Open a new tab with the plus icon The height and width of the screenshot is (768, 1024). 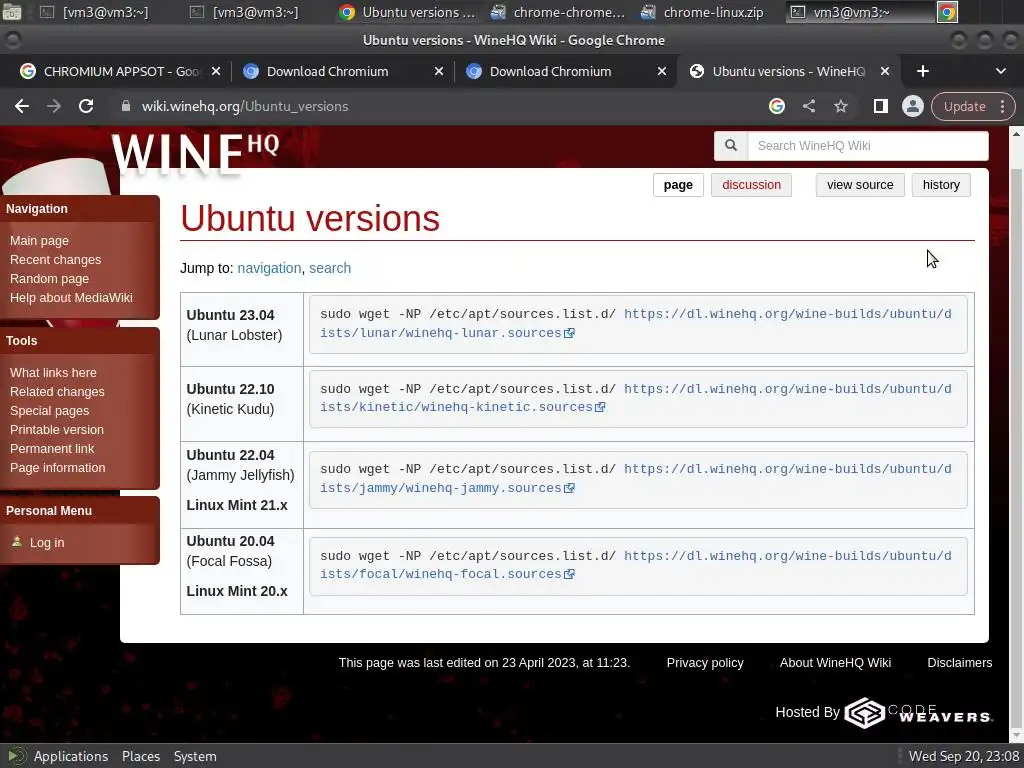(x=922, y=71)
